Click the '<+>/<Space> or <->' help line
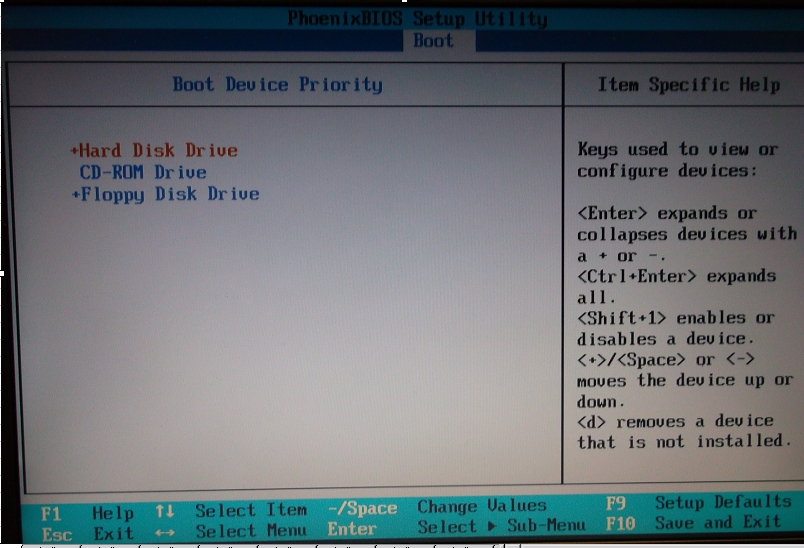The height and width of the screenshot is (548, 804). click(666, 360)
